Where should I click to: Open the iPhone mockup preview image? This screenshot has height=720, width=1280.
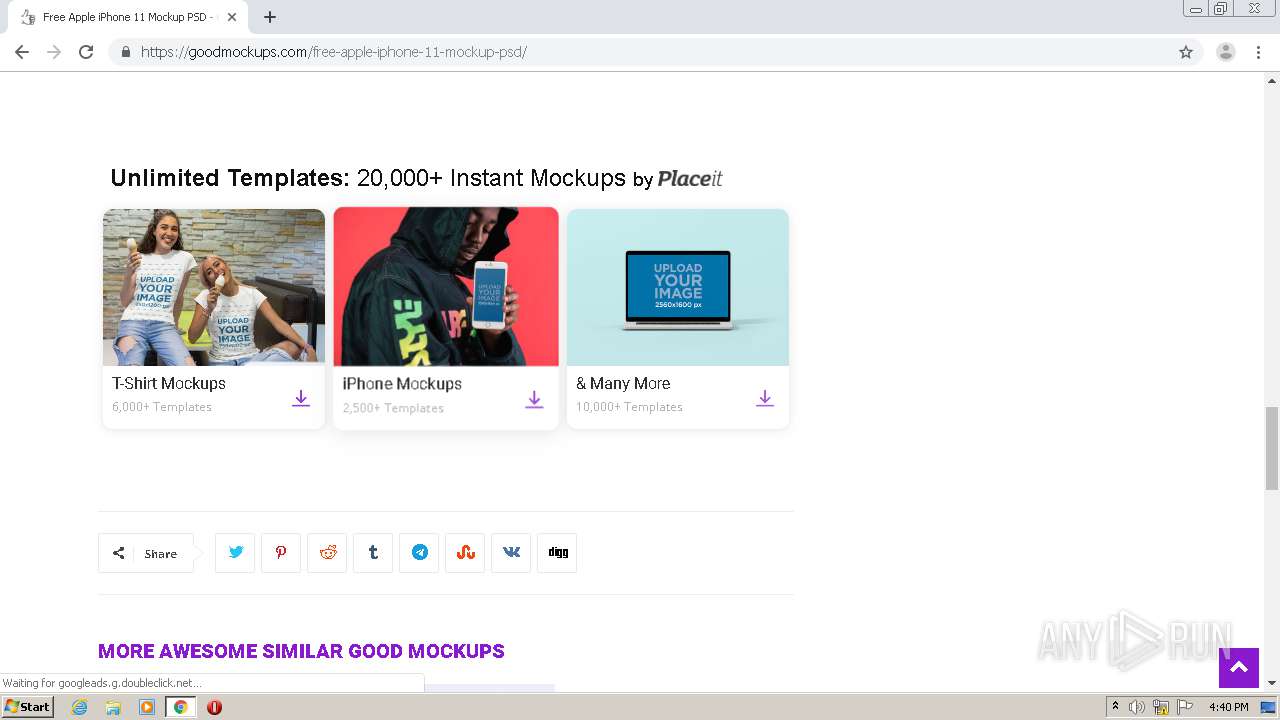click(446, 287)
